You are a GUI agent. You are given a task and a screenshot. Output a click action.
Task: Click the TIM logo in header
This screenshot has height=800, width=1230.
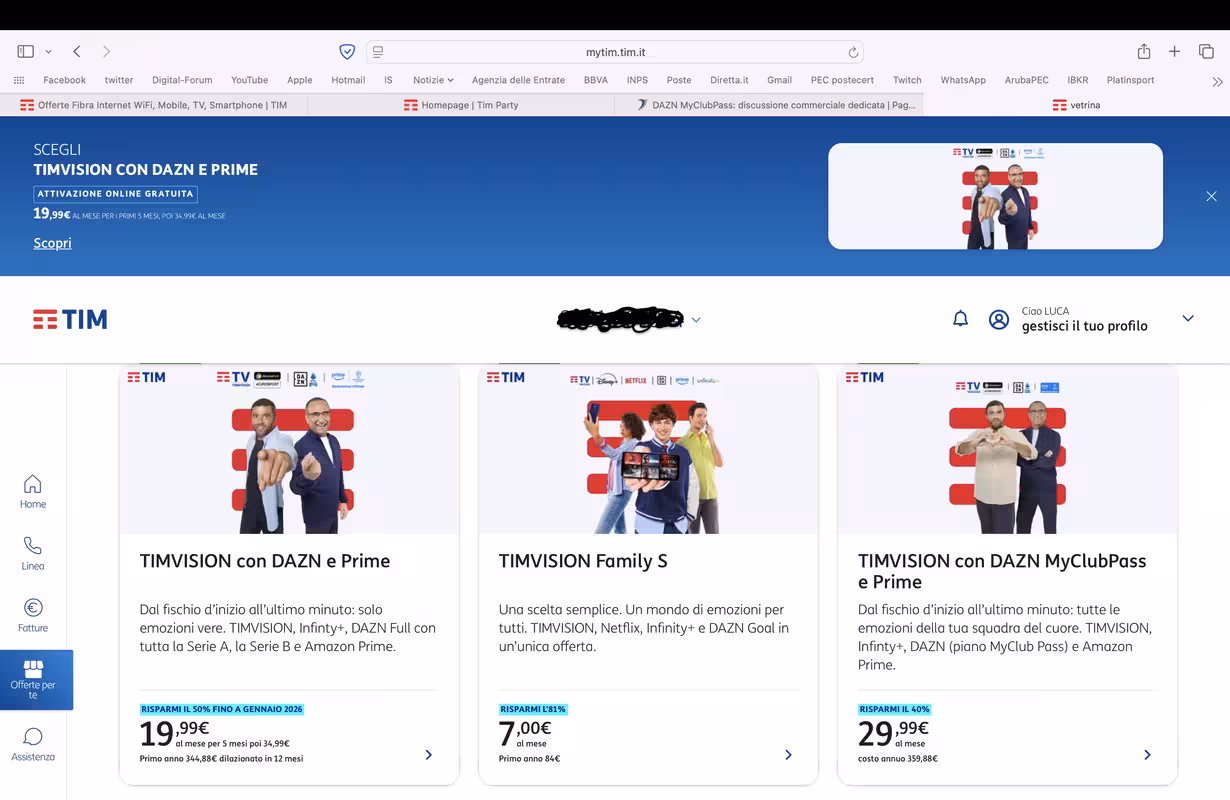tap(70, 319)
